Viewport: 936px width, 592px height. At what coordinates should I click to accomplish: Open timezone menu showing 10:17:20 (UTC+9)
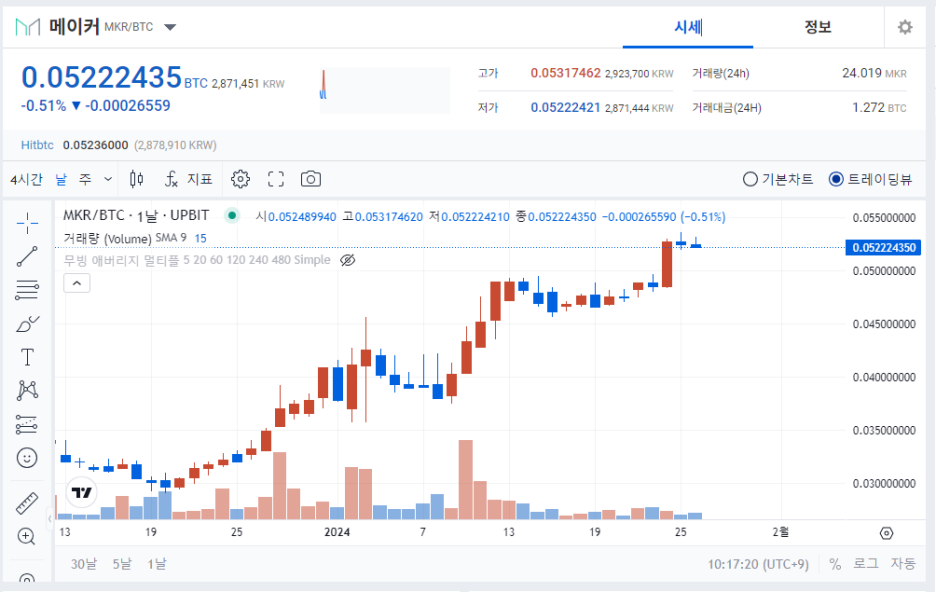(758, 564)
